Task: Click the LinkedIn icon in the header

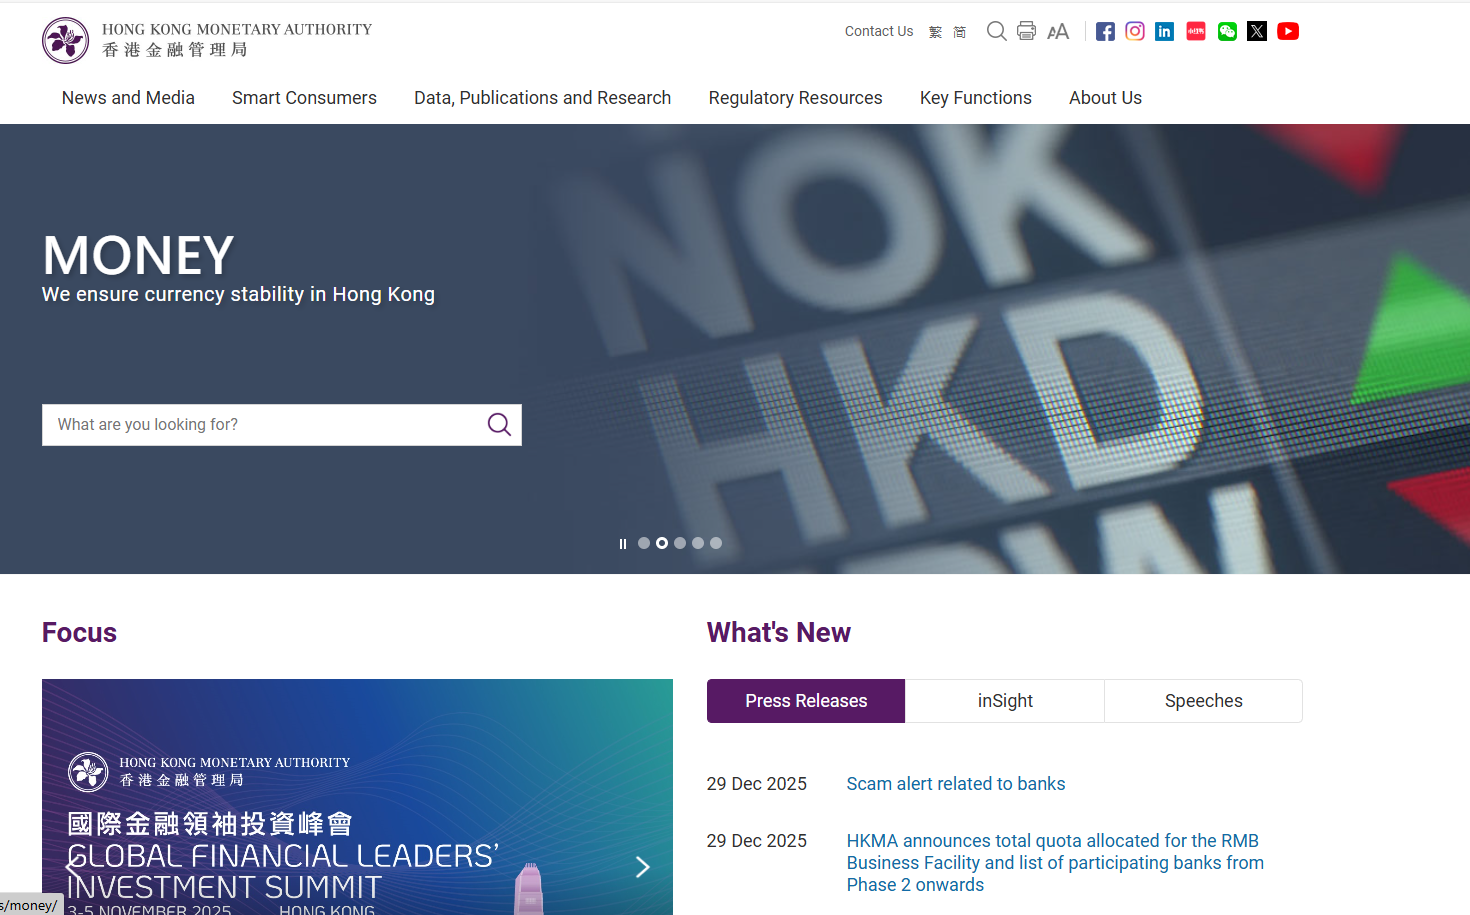Action: [x=1164, y=31]
